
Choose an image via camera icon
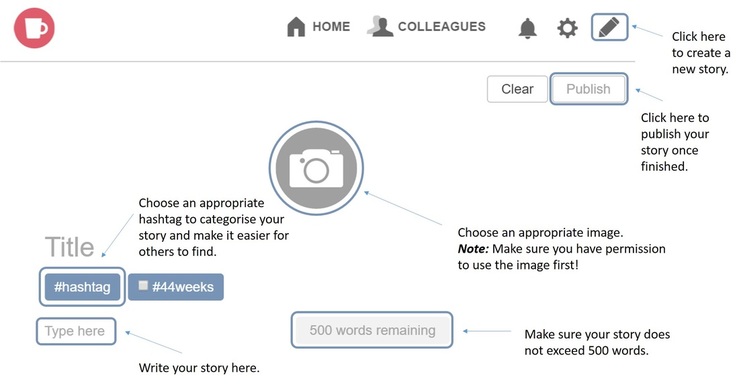316,168
